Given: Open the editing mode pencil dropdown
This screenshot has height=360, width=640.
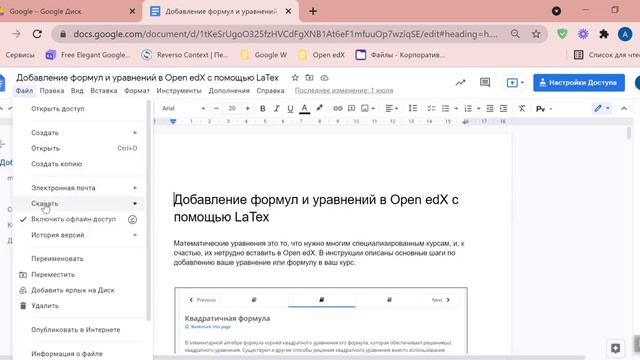Looking at the screenshot, I should pos(602,108).
